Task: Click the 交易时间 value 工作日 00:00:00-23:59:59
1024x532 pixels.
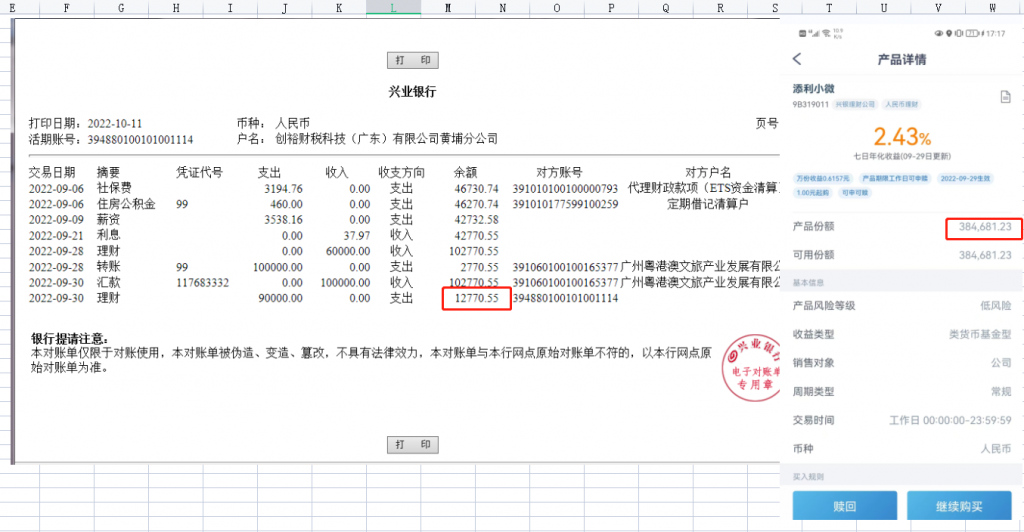Action: tap(950, 420)
